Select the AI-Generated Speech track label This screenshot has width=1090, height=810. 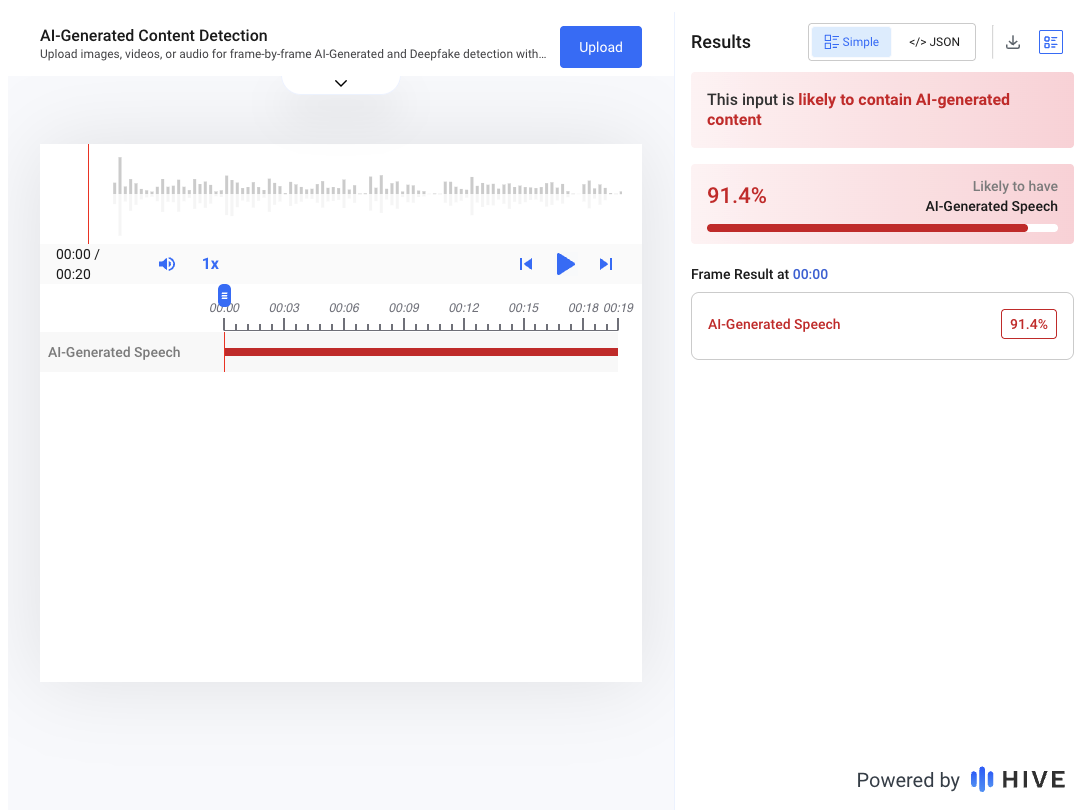coord(115,352)
